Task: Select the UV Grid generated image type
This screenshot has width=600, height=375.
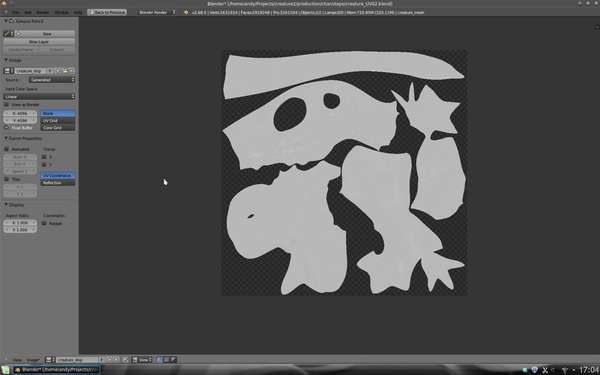Action: (x=58, y=121)
